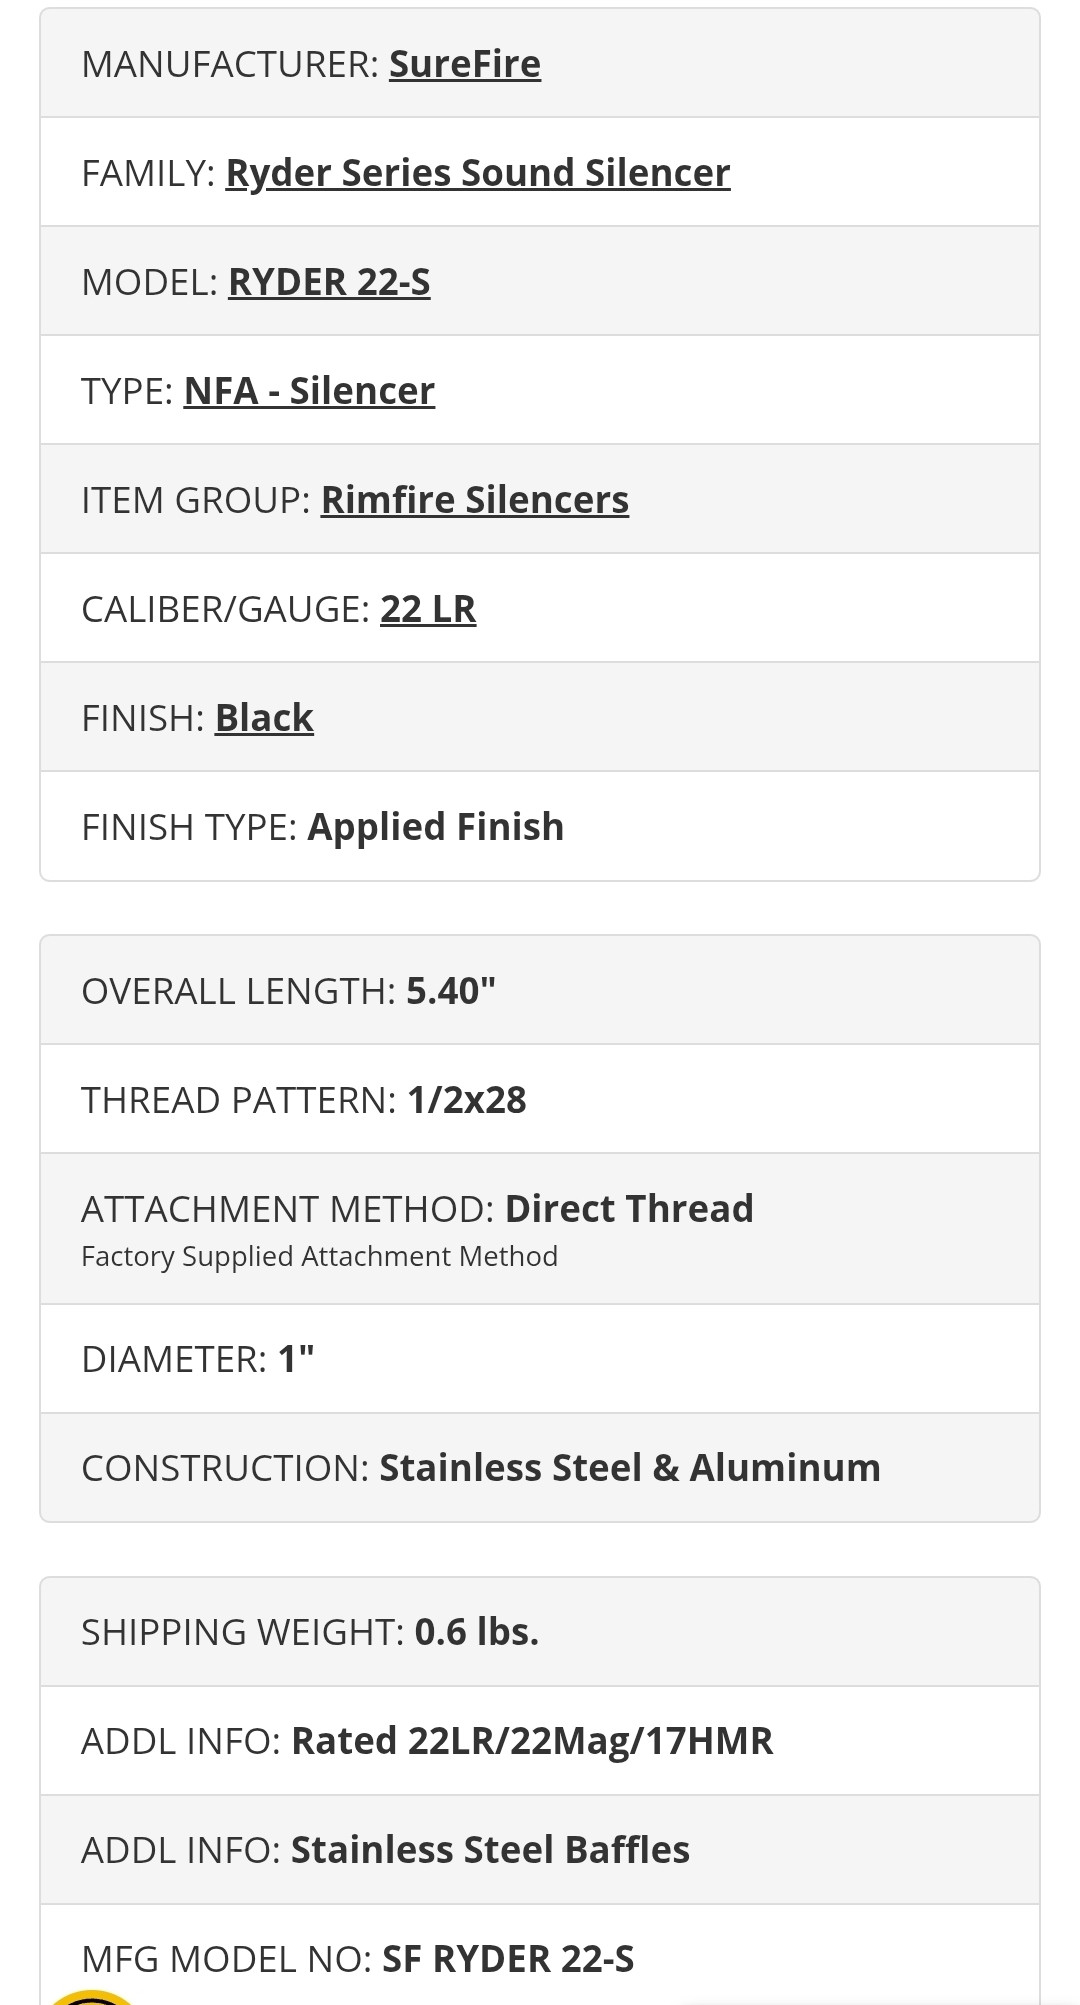Image resolution: width=1080 pixels, height=2005 pixels.
Task: Click the MANUFACTURER label text
Action: coord(230,64)
